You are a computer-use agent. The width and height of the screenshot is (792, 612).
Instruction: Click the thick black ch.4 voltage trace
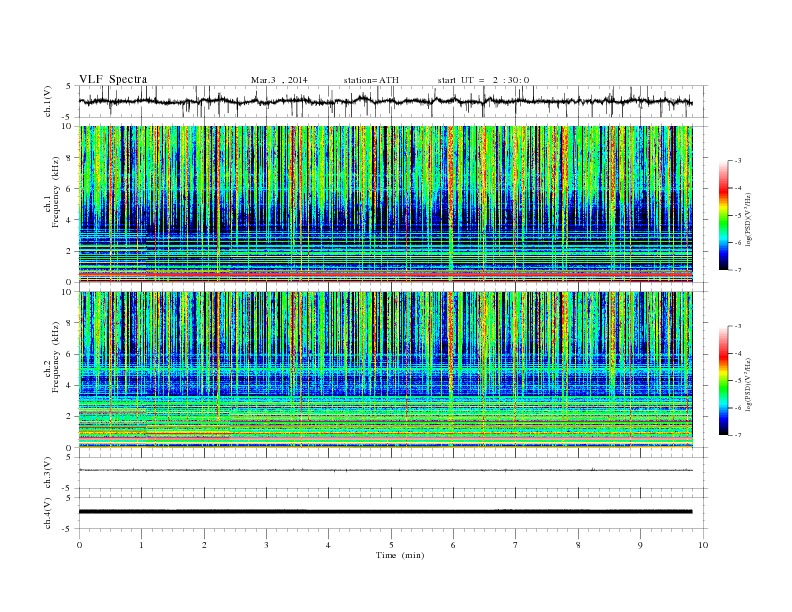coord(385,512)
